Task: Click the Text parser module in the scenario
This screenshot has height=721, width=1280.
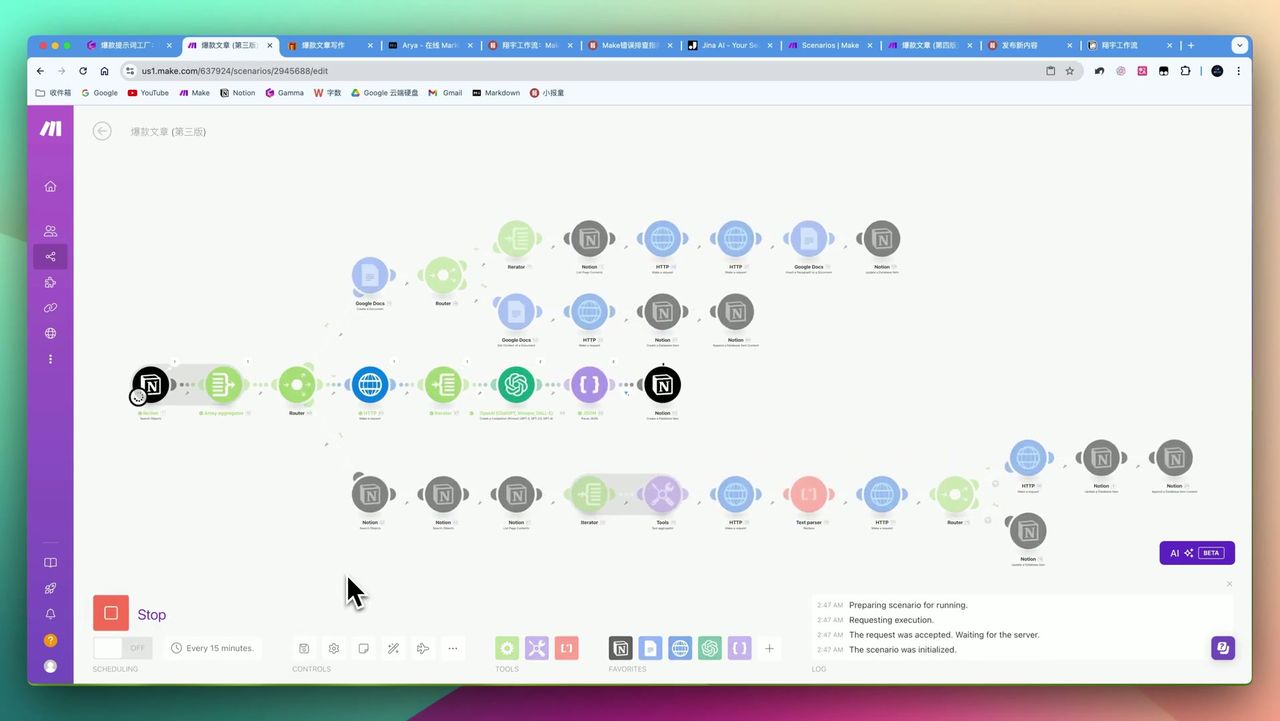Action: coord(808,493)
